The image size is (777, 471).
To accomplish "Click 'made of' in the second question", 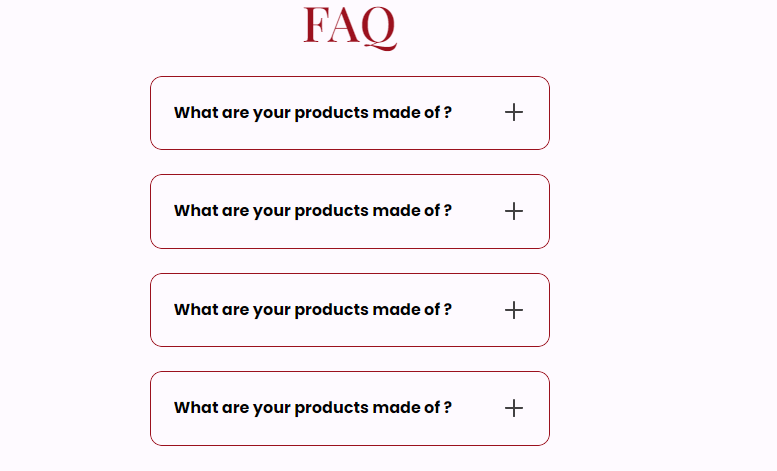I will pyautogui.click(x=405, y=211).
